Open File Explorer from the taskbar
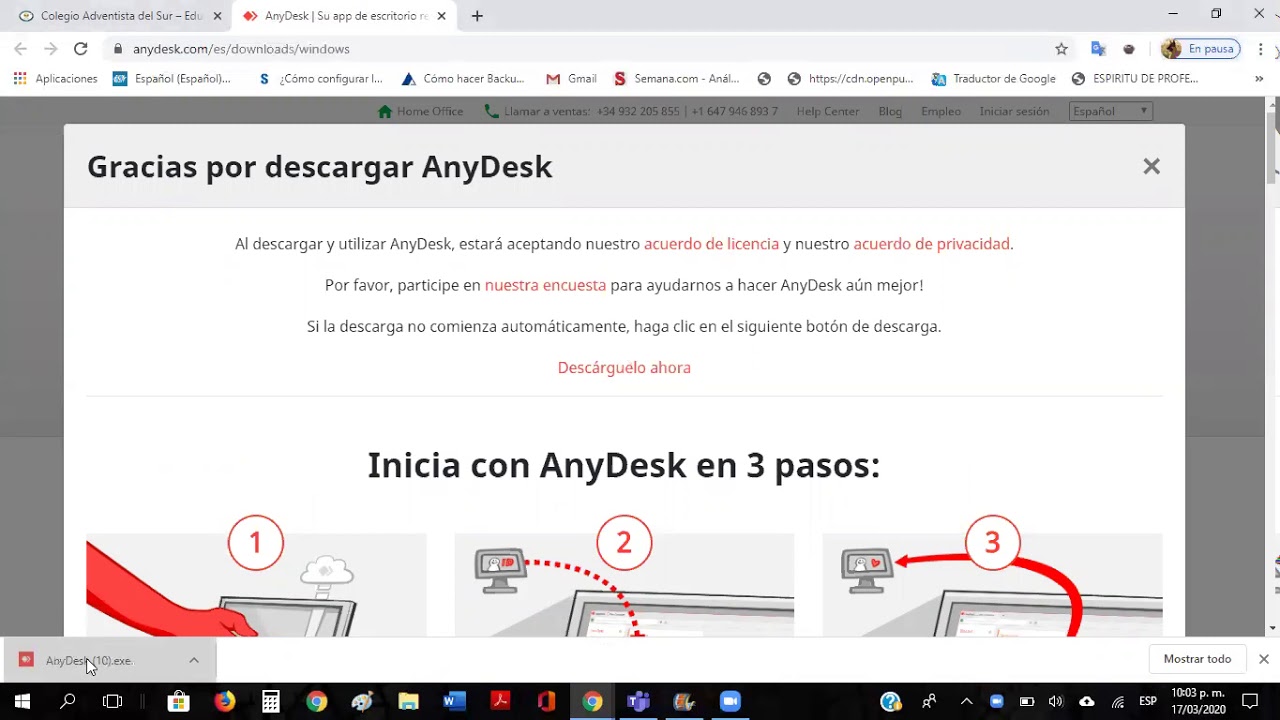Image resolution: width=1280 pixels, height=720 pixels. [408, 701]
